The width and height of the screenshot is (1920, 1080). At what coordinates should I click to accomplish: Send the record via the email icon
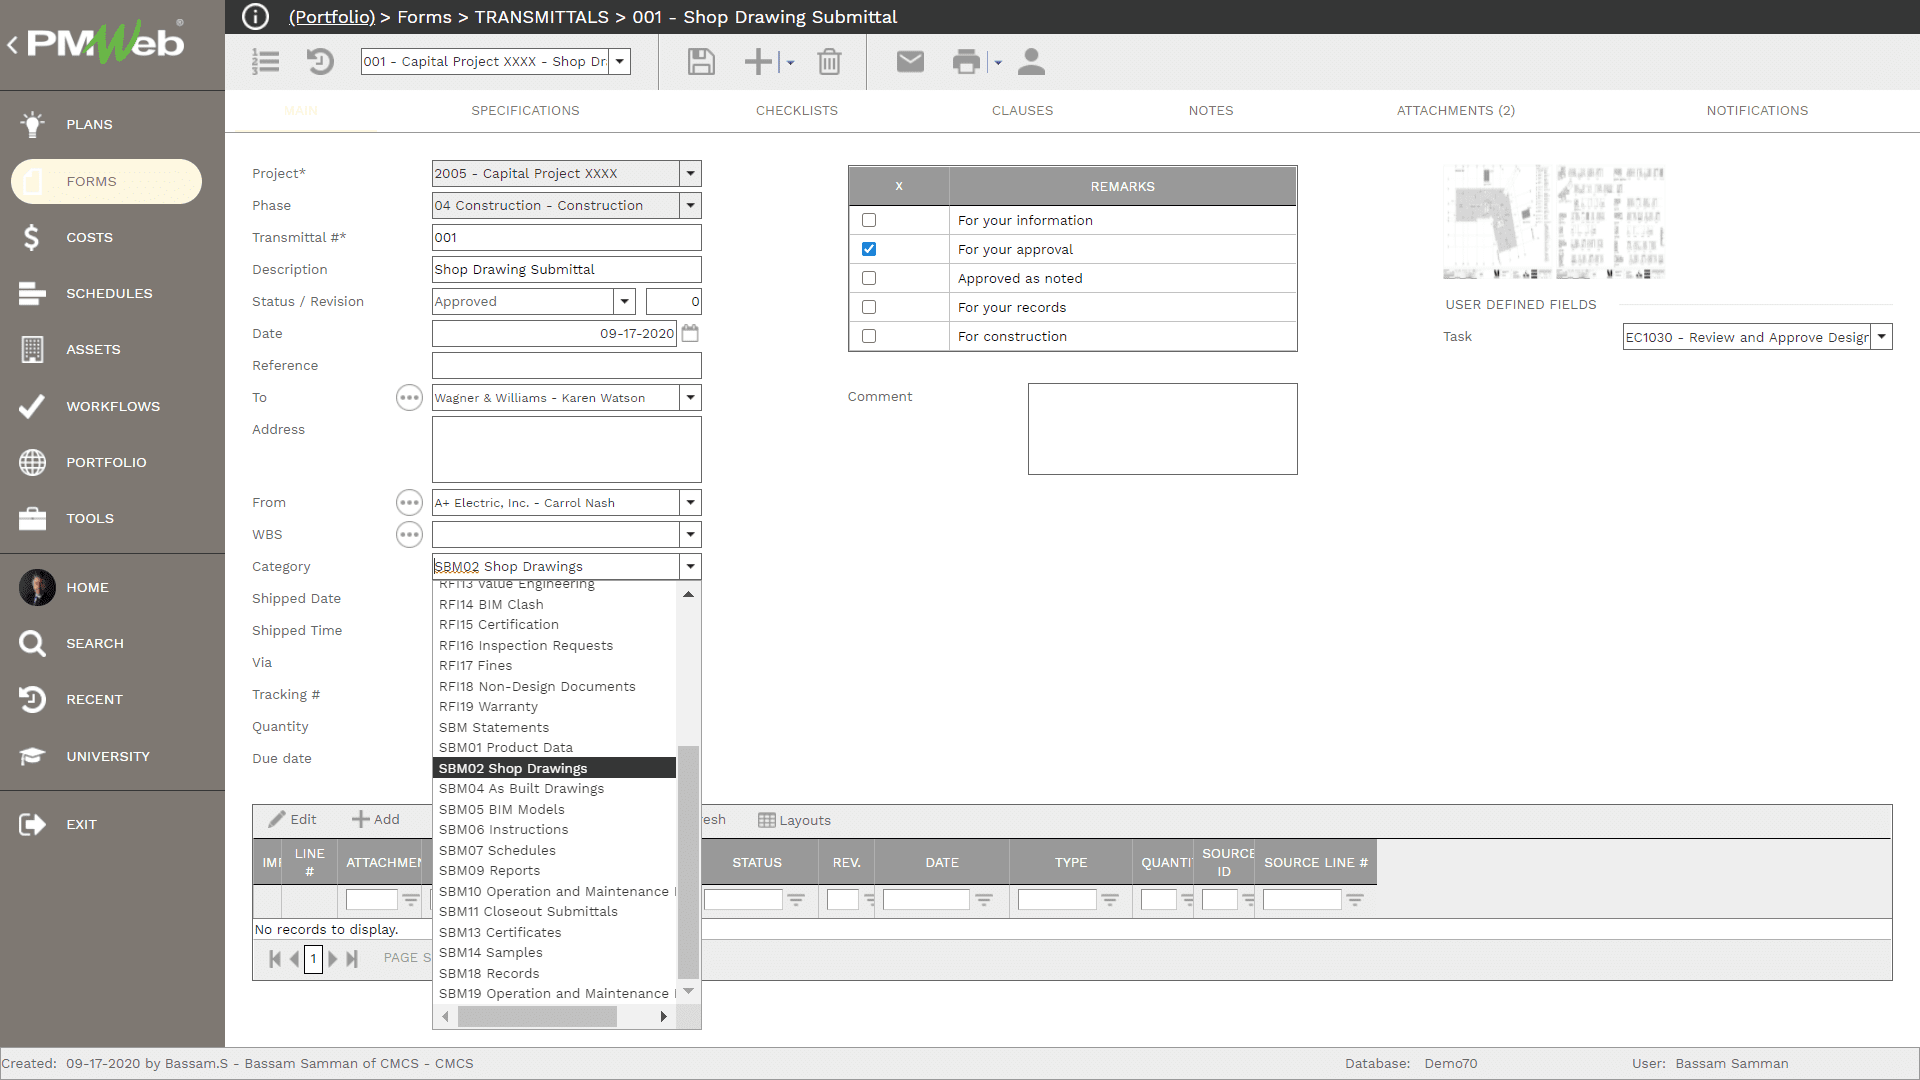909,61
